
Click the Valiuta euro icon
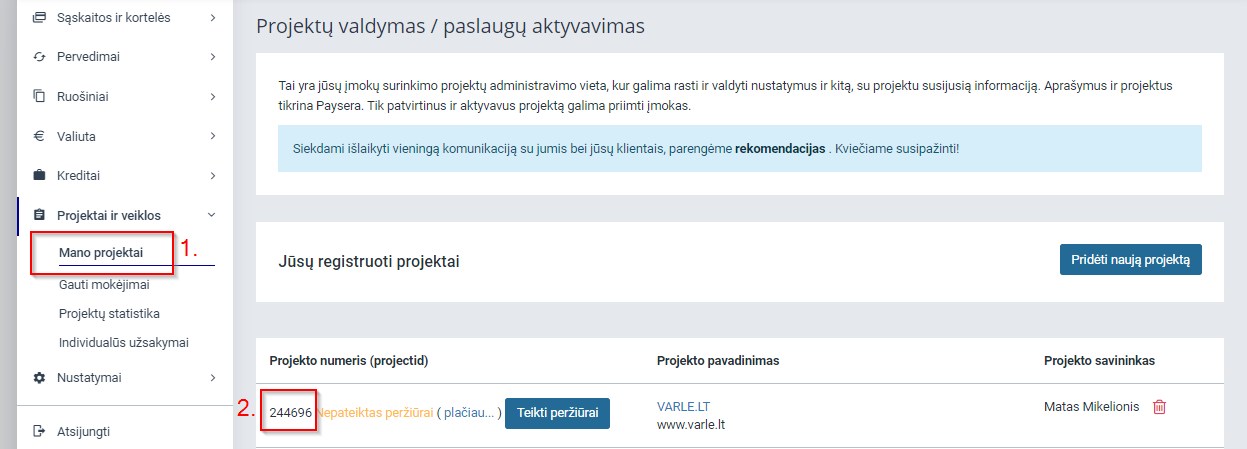pos(40,136)
